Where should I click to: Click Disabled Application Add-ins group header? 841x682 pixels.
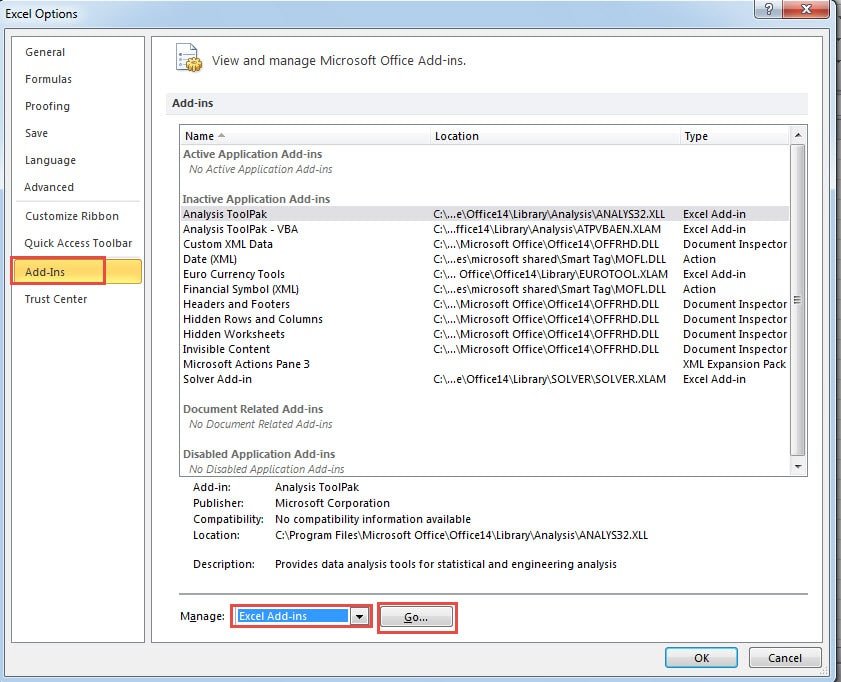point(259,454)
